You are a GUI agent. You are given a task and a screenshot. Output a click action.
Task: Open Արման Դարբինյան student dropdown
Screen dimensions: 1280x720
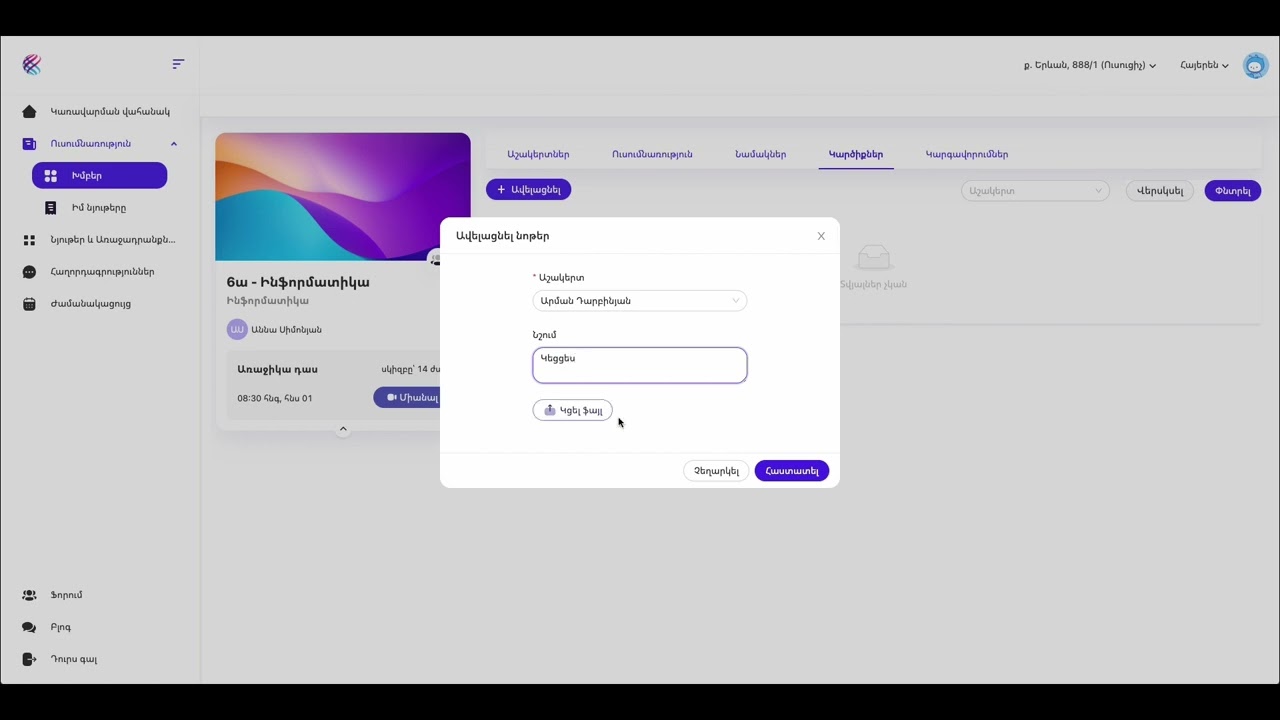[x=639, y=301]
